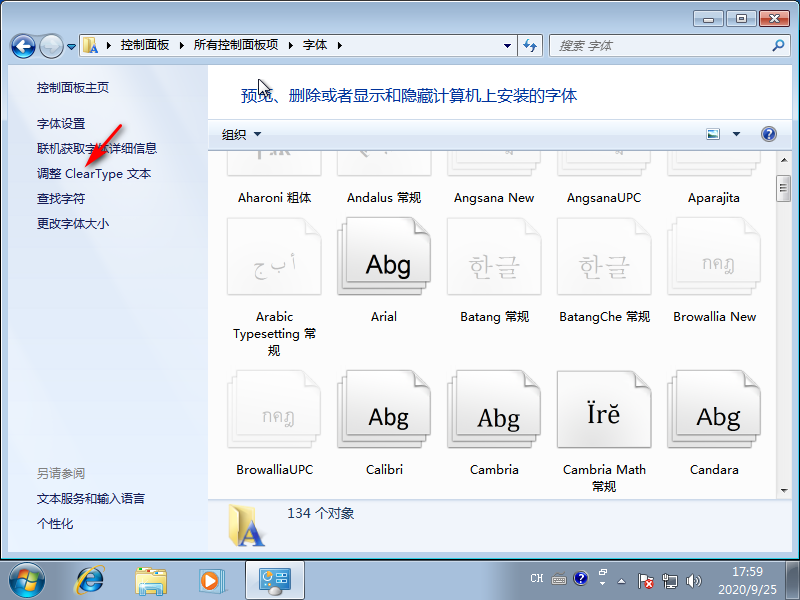Open the recent pages dropdown arrow
Viewport: 800px width, 600px height.
click(x=72, y=46)
